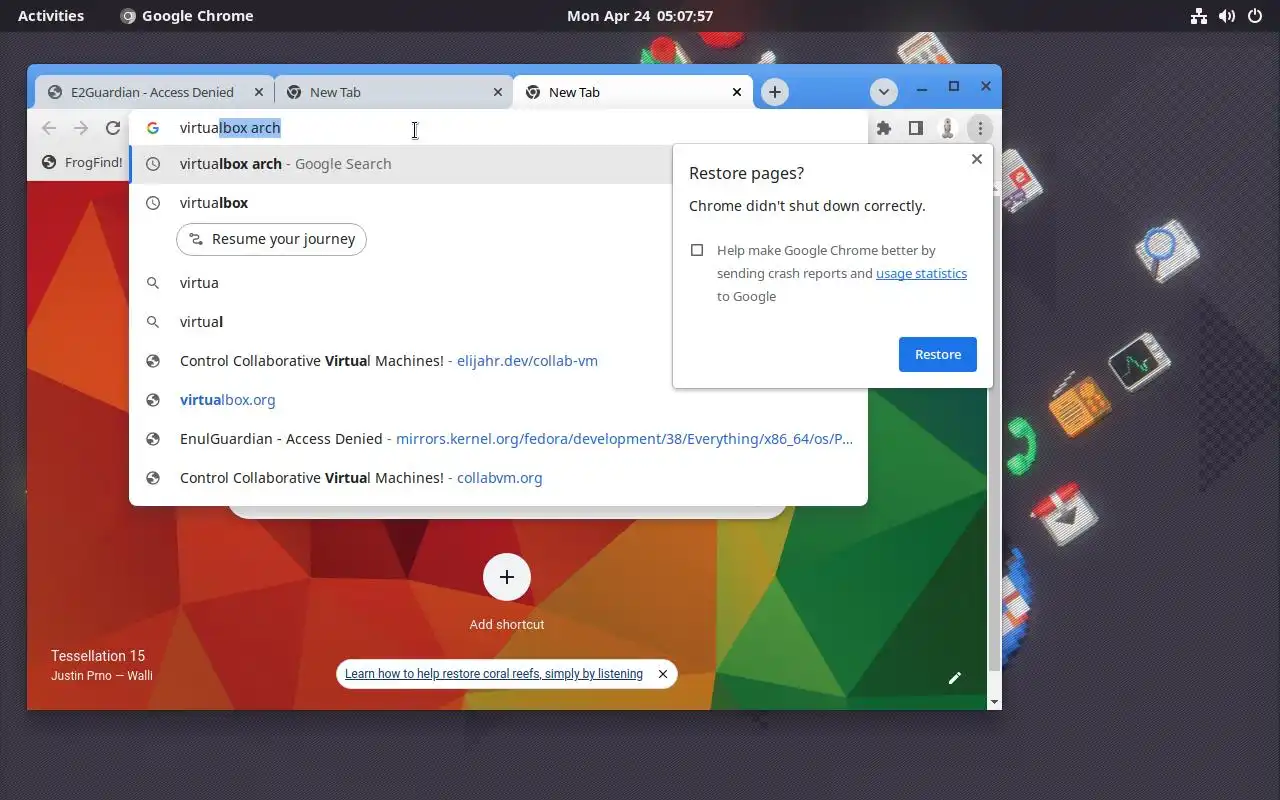Click the forward navigation arrow
This screenshot has width=1280, height=800.
pyautogui.click(x=81, y=128)
